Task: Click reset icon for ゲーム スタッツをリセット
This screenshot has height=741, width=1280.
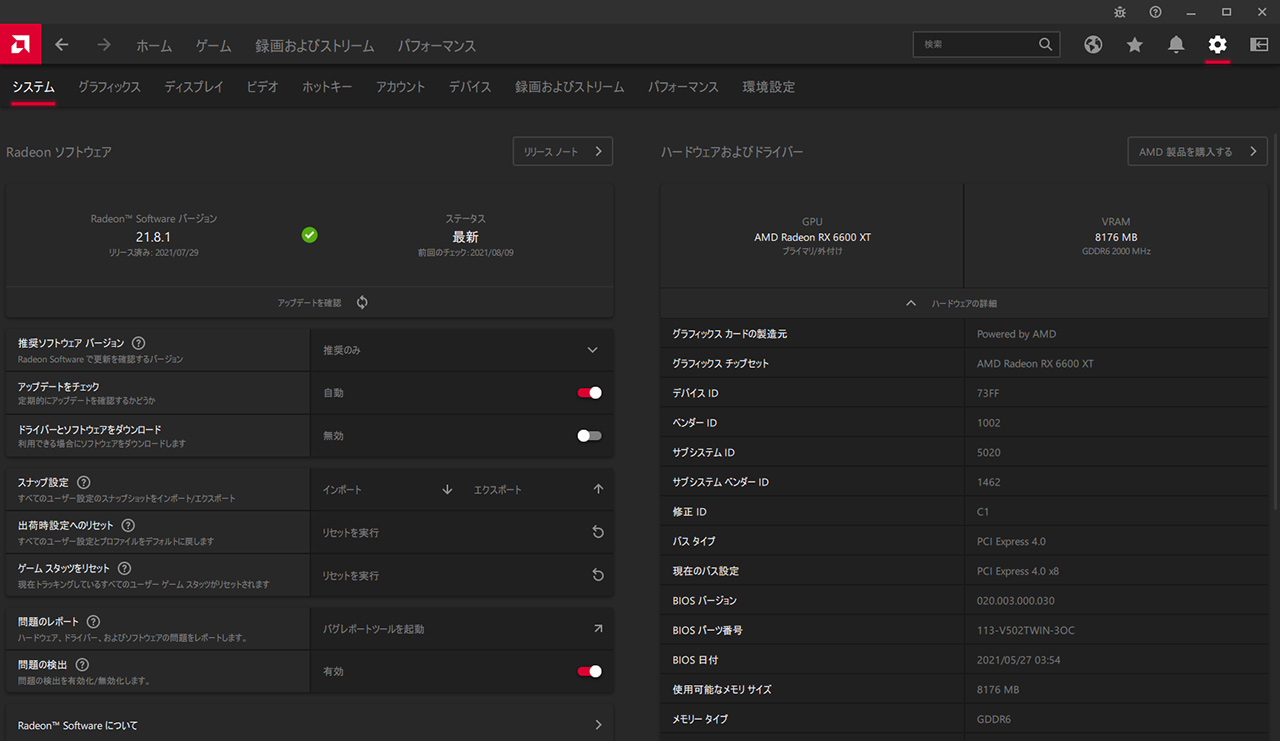Action: click(x=598, y=575)
